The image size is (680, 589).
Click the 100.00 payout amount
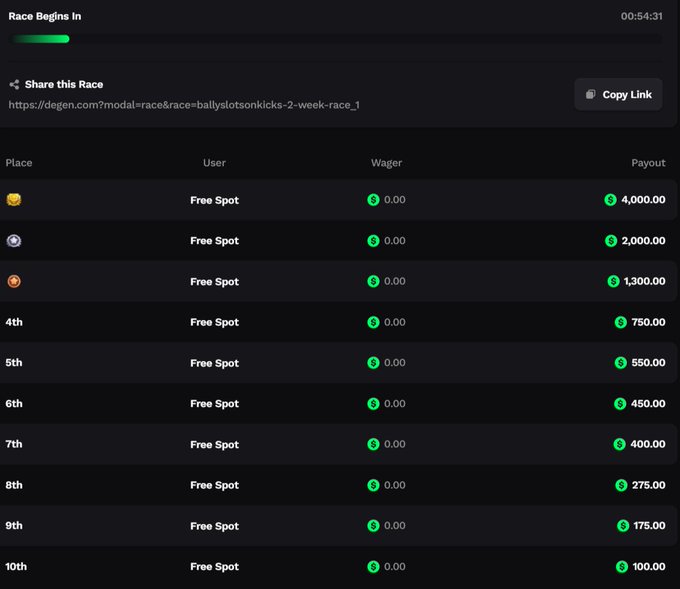649,566
